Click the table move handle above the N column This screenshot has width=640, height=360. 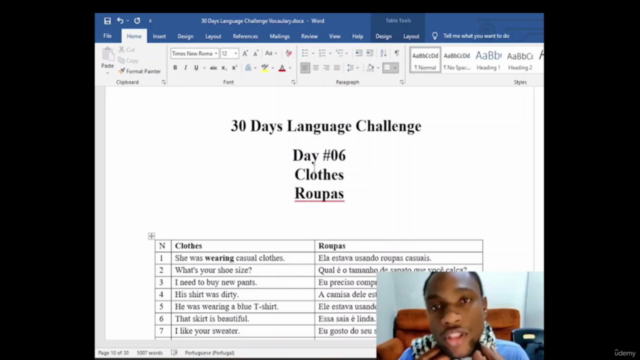(151, 236)
